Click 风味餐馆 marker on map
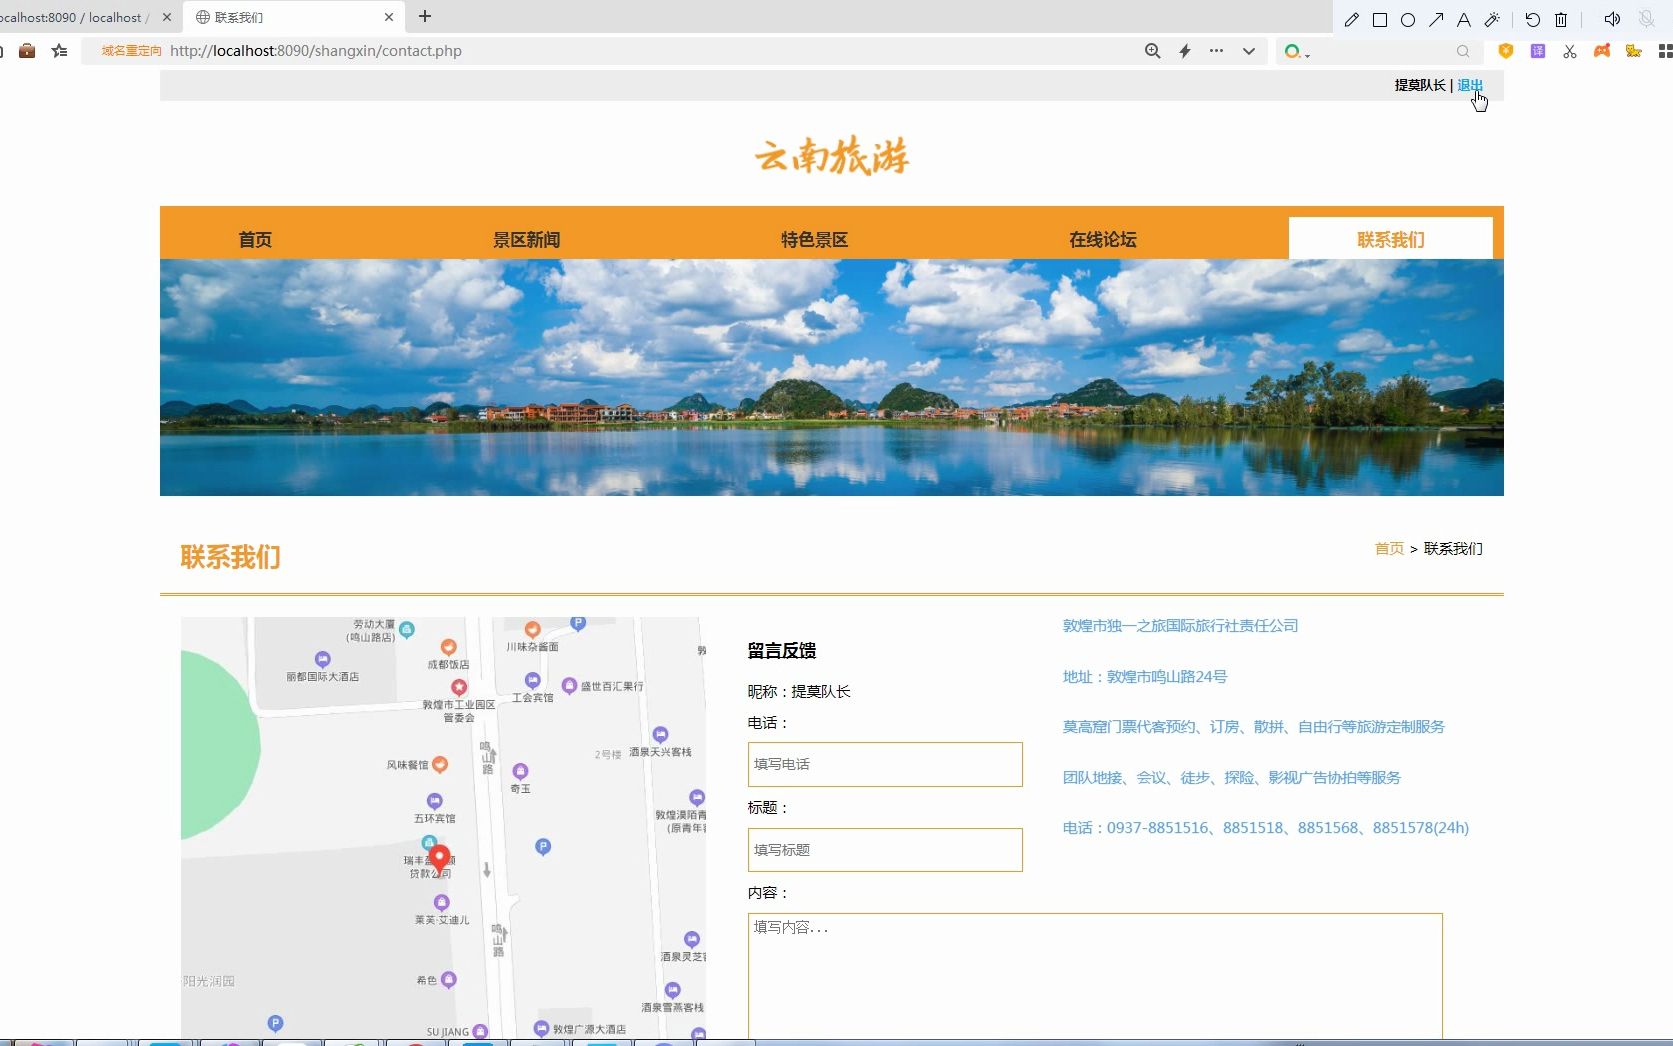Viewport: 1673px width, 1046px height. pyautogui.click(x=440, y=765)
